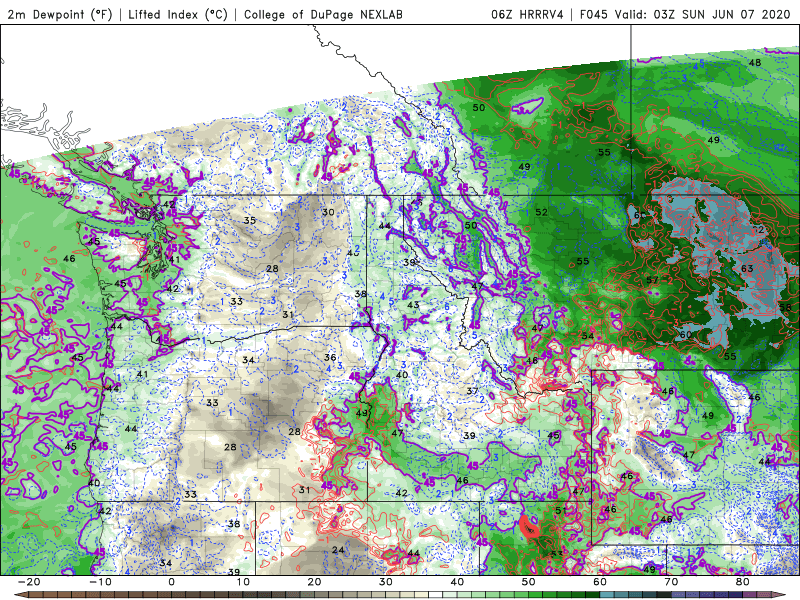This screenshot has height=600, width=800.
Task: Click the dewpoint value 63 on the map
Action: tap(747, 268)
